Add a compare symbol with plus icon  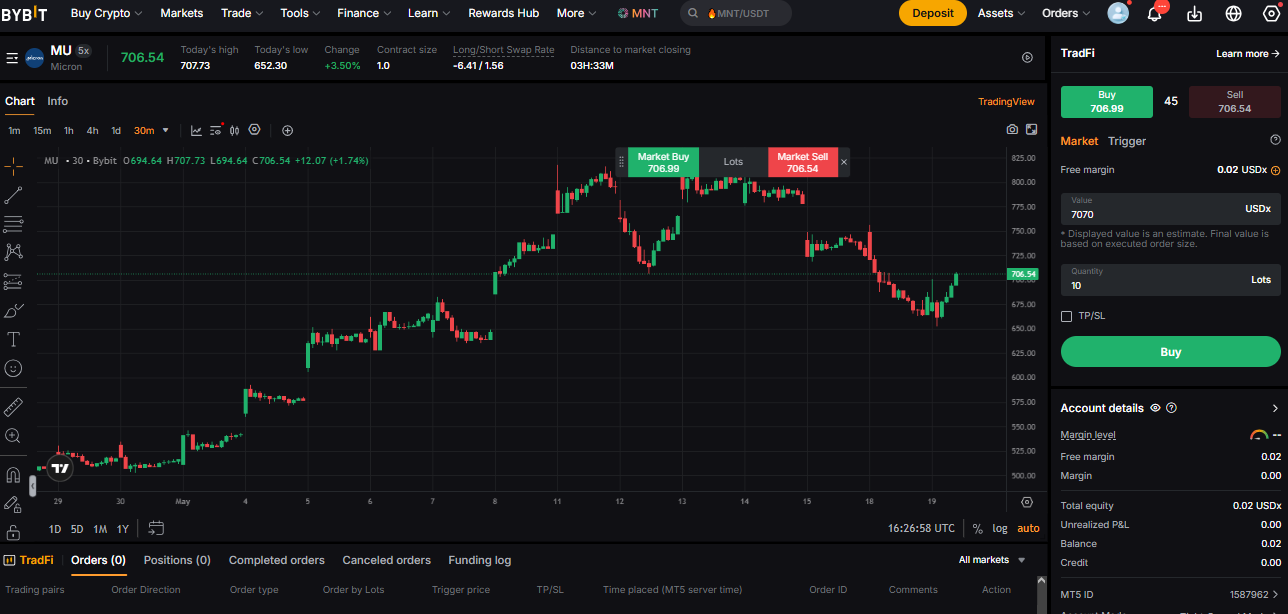[288, 130]
